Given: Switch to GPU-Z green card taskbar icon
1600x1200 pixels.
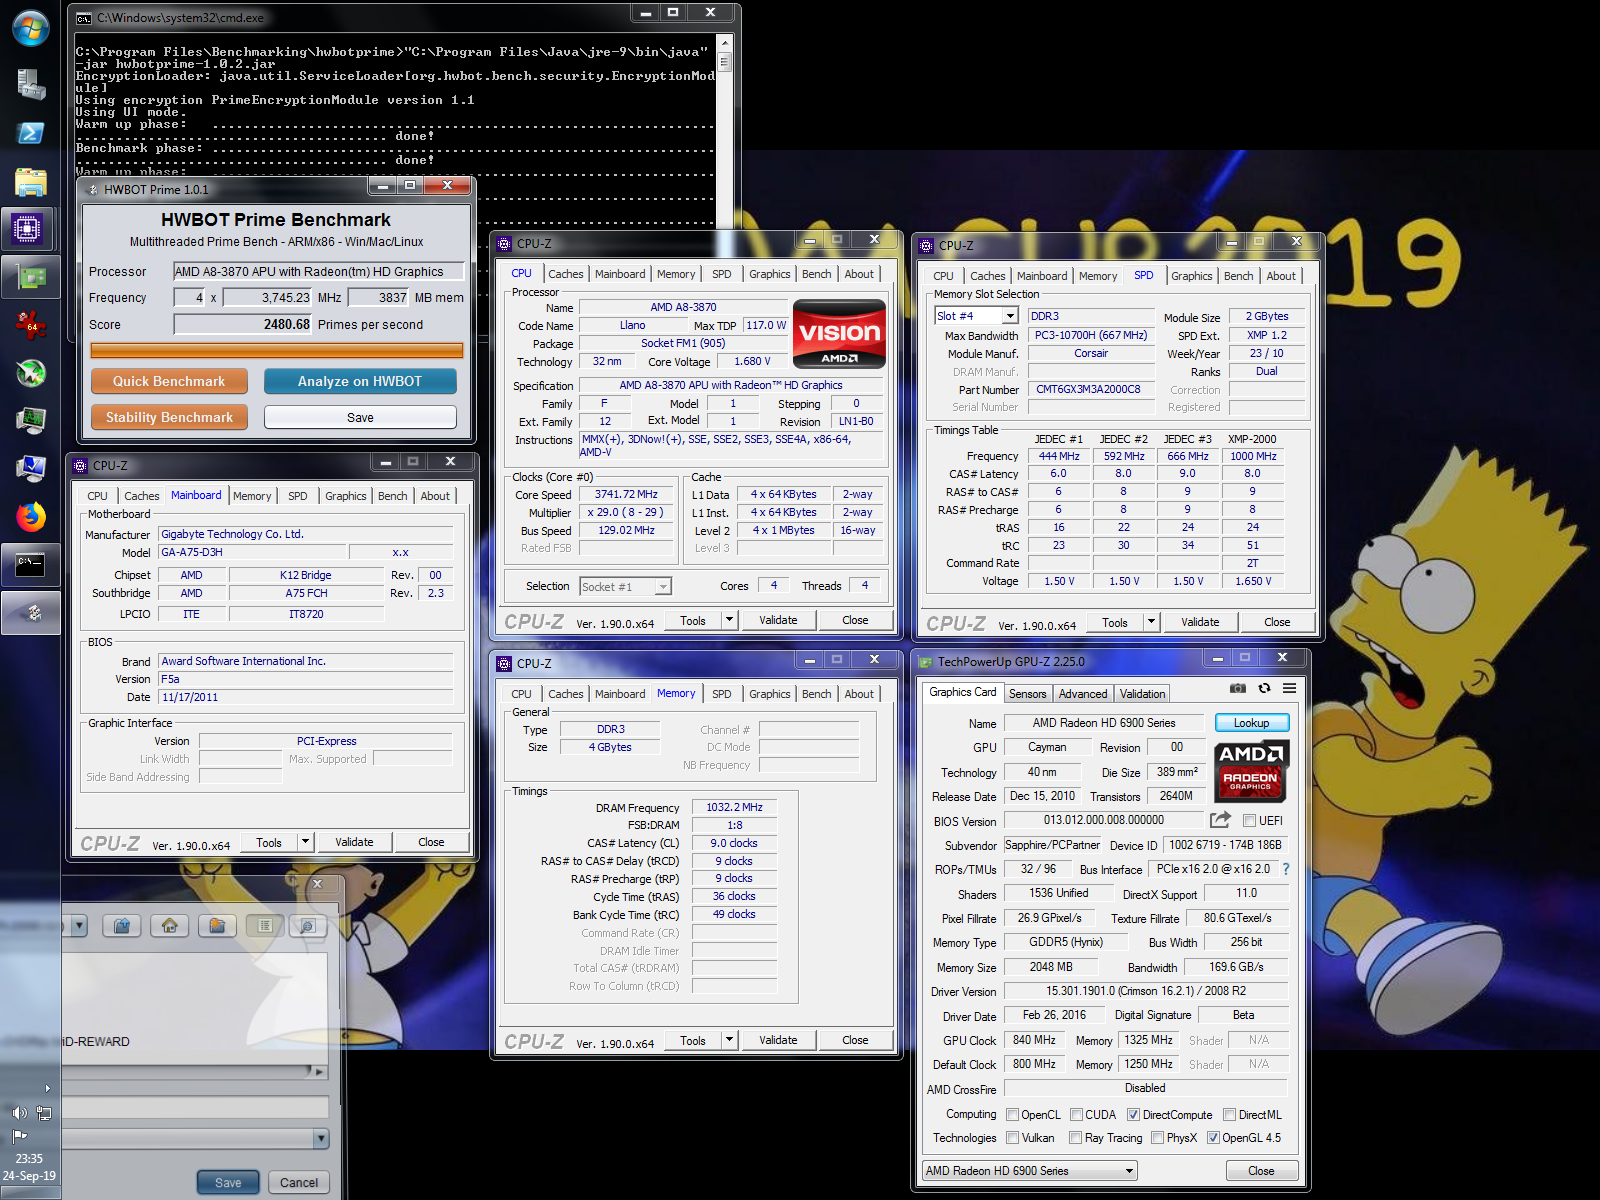Looking at the screenshot, I should [30, 277].
